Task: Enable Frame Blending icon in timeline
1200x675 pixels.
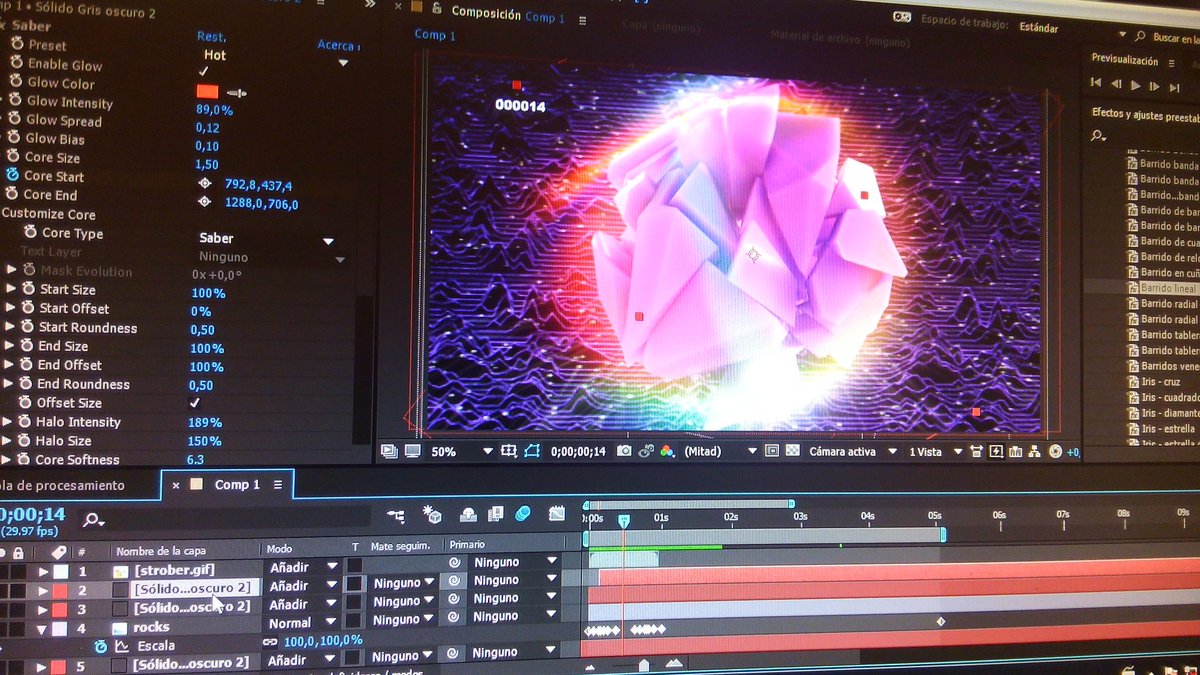Action: [x=495, y=514]
